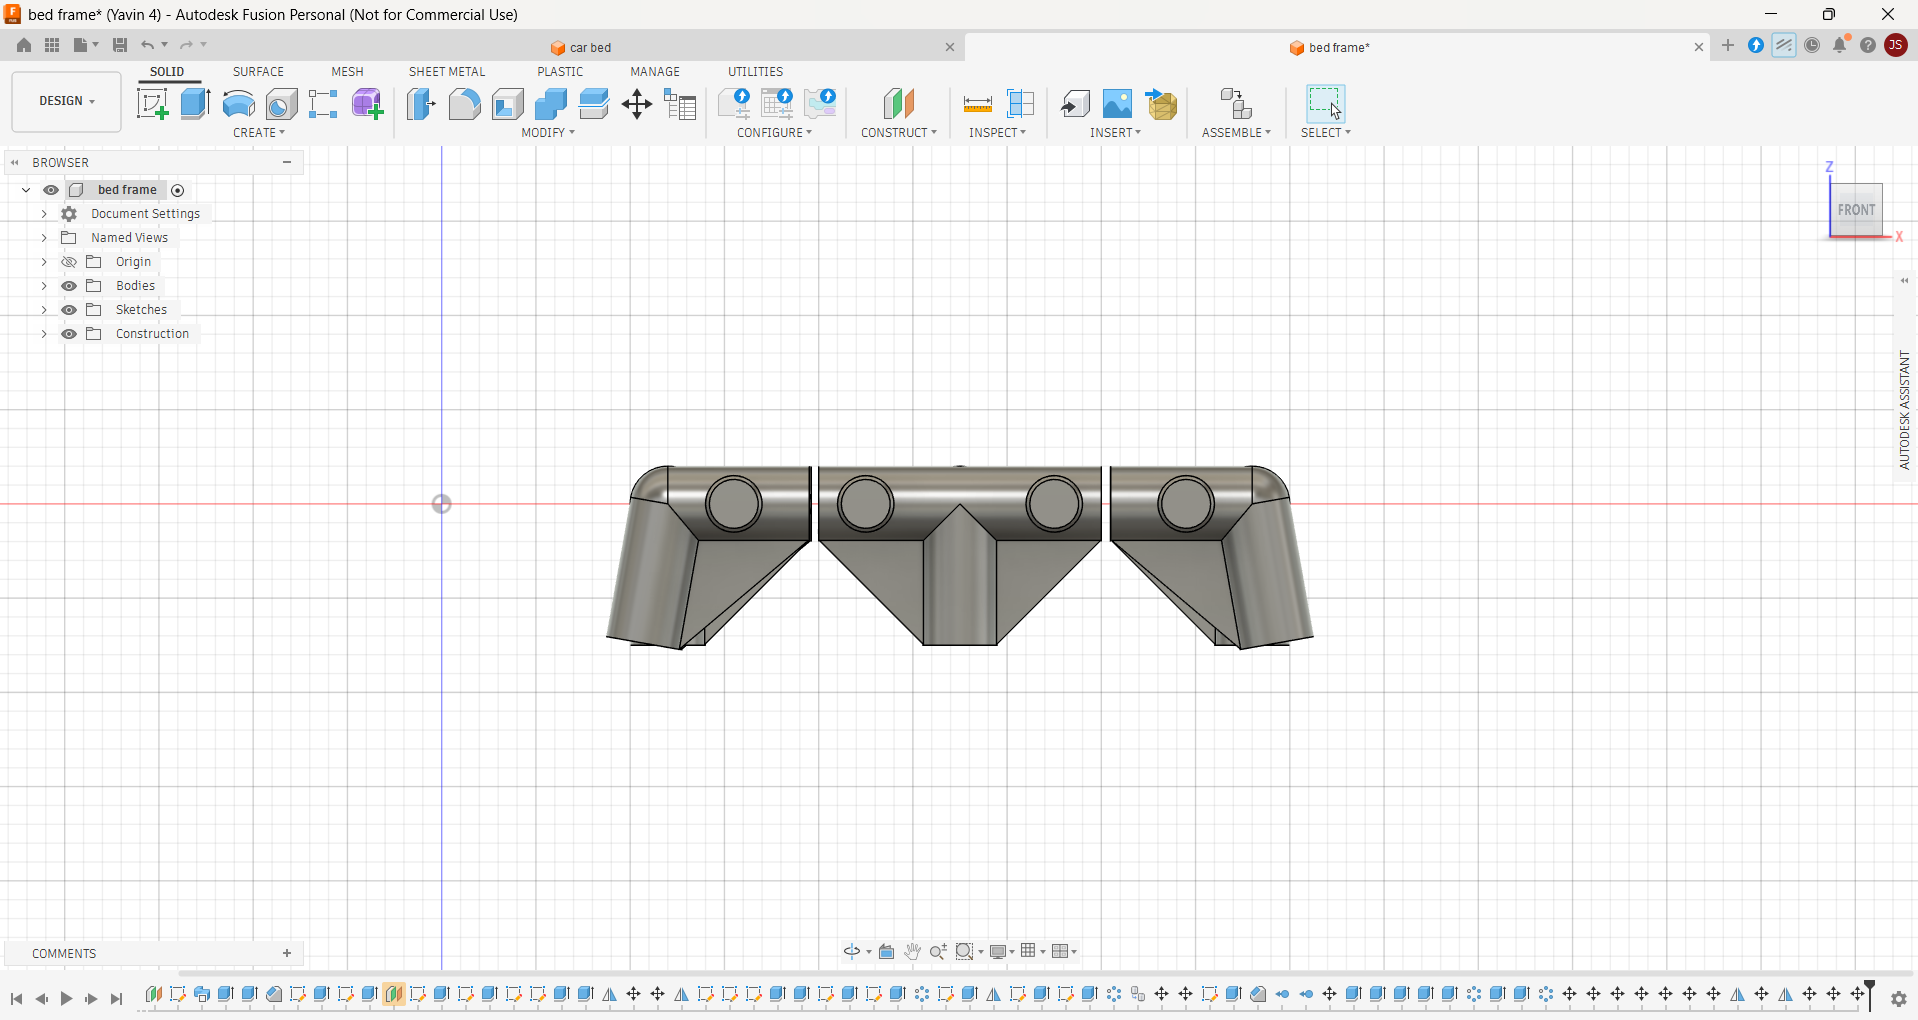This screenshot has width=1918, height=1020.
Task: Select the Interference inspect tool
Action: tap(1020, 104)
